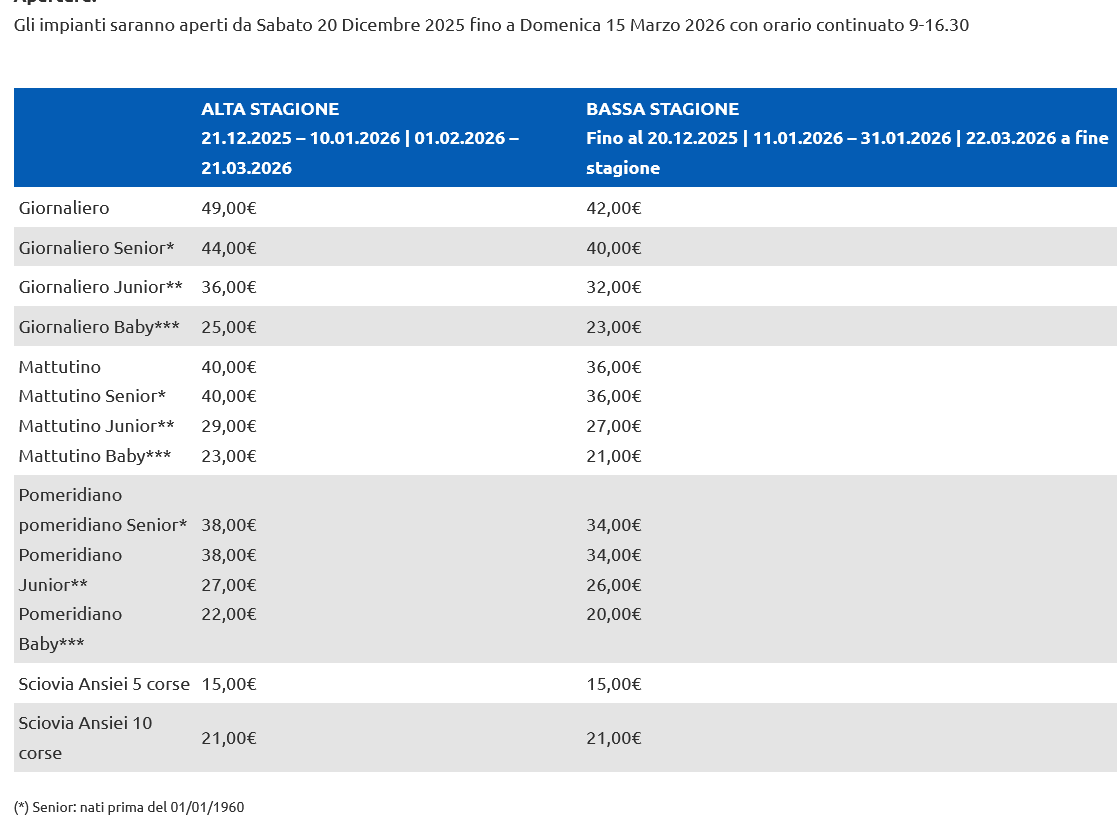The width and height of the screenshot is (1117, 823).
Task: Click the 29,00€ morning Junior price
Action: coord(229,426)
